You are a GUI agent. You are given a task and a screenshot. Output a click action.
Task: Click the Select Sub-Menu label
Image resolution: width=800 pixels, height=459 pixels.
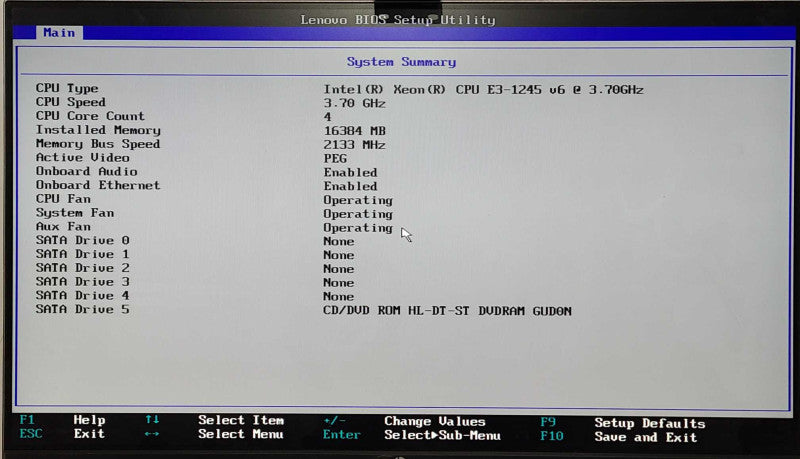442,435
